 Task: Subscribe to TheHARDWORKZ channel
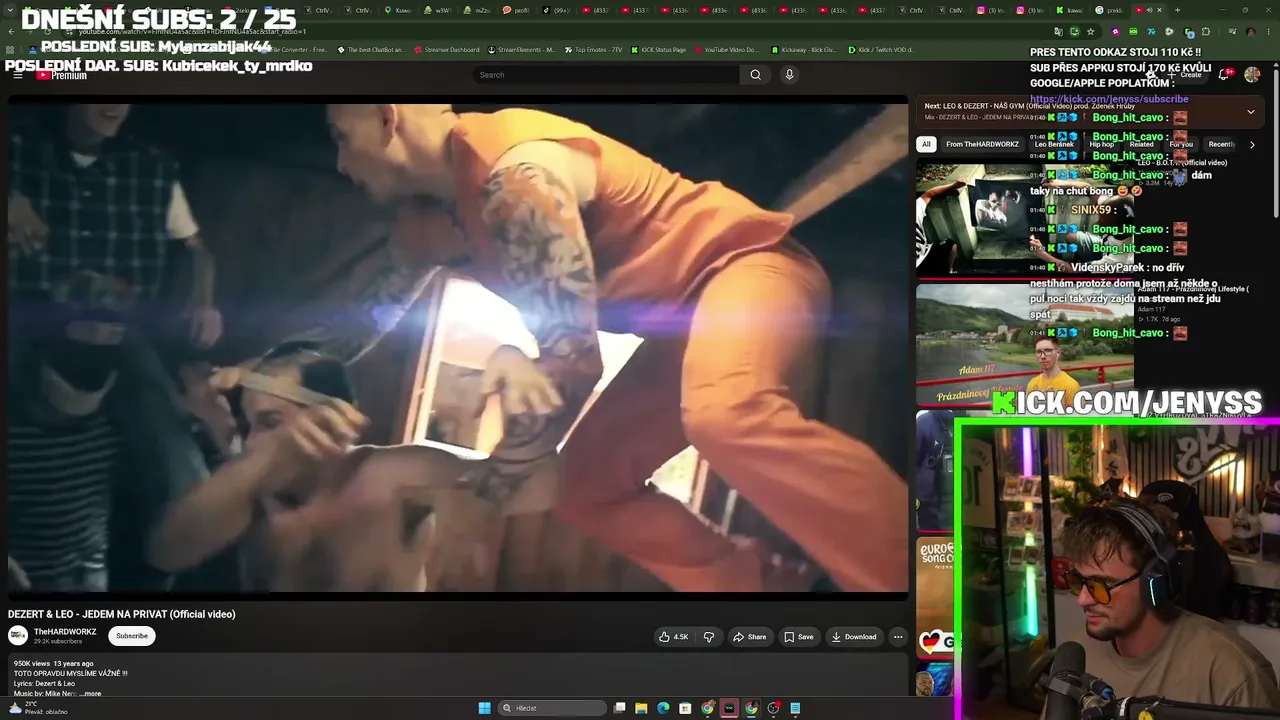pyautogui.click(x=132, y=636)
